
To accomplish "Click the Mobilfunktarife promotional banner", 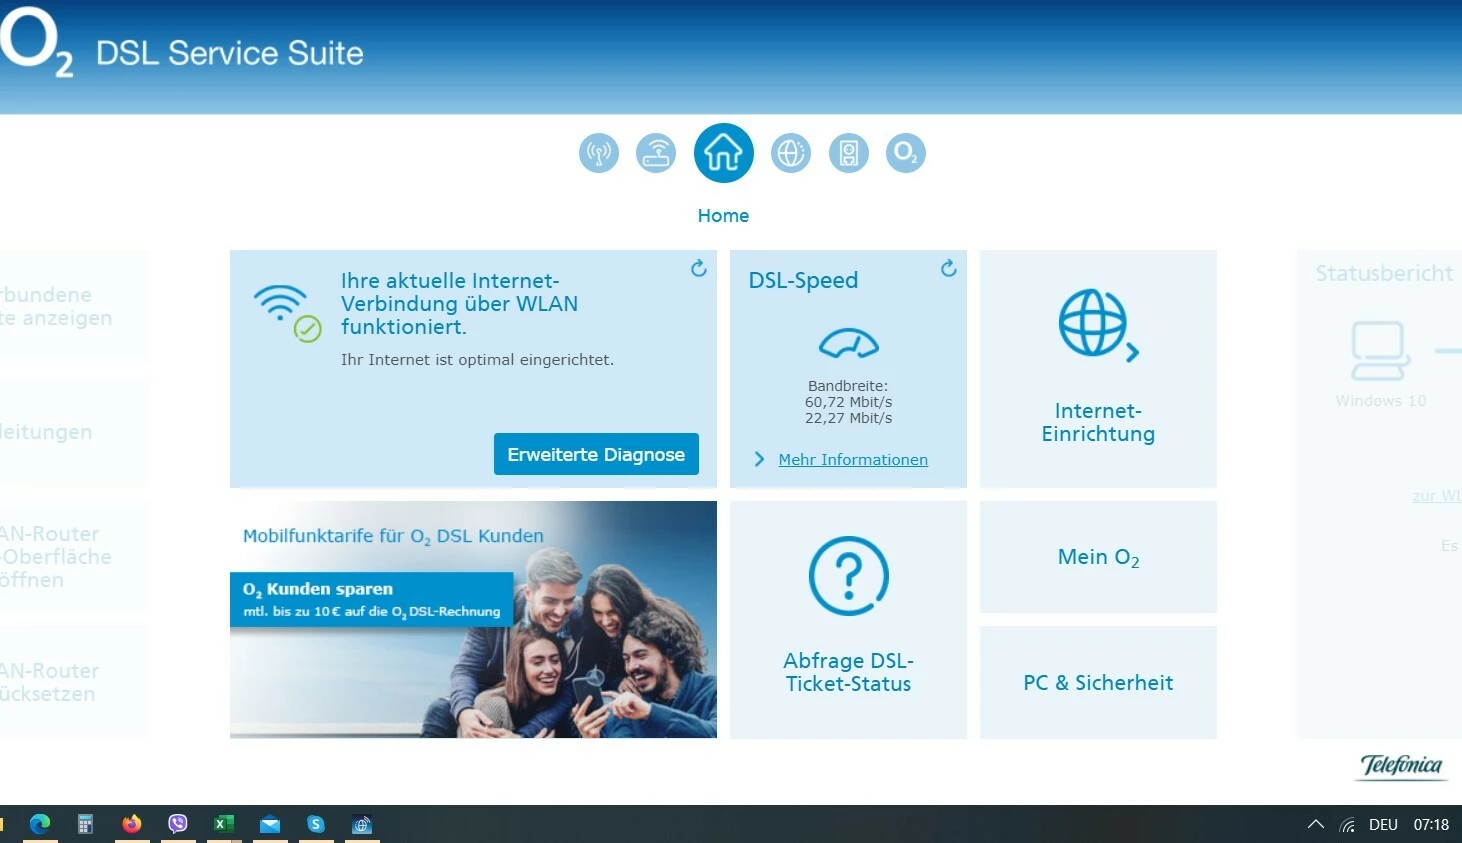I will click(473, 620).
